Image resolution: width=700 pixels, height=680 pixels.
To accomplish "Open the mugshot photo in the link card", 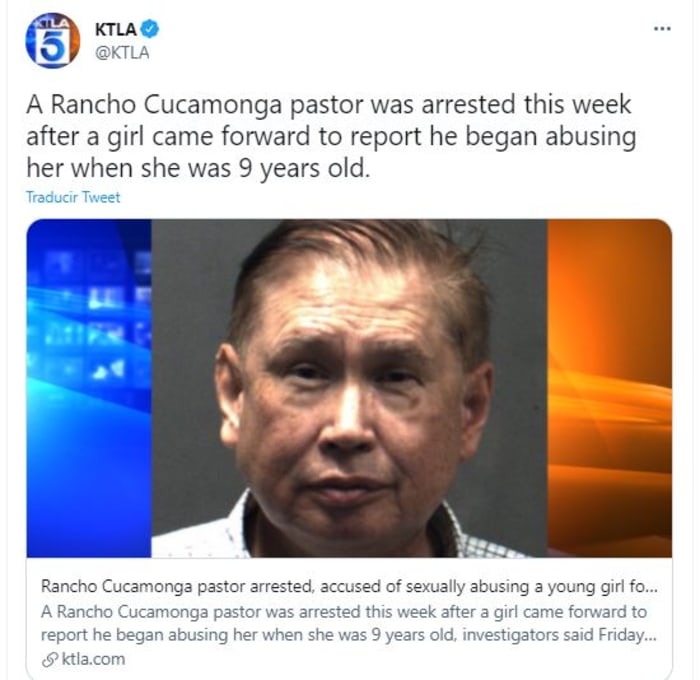I will [349, 388].
